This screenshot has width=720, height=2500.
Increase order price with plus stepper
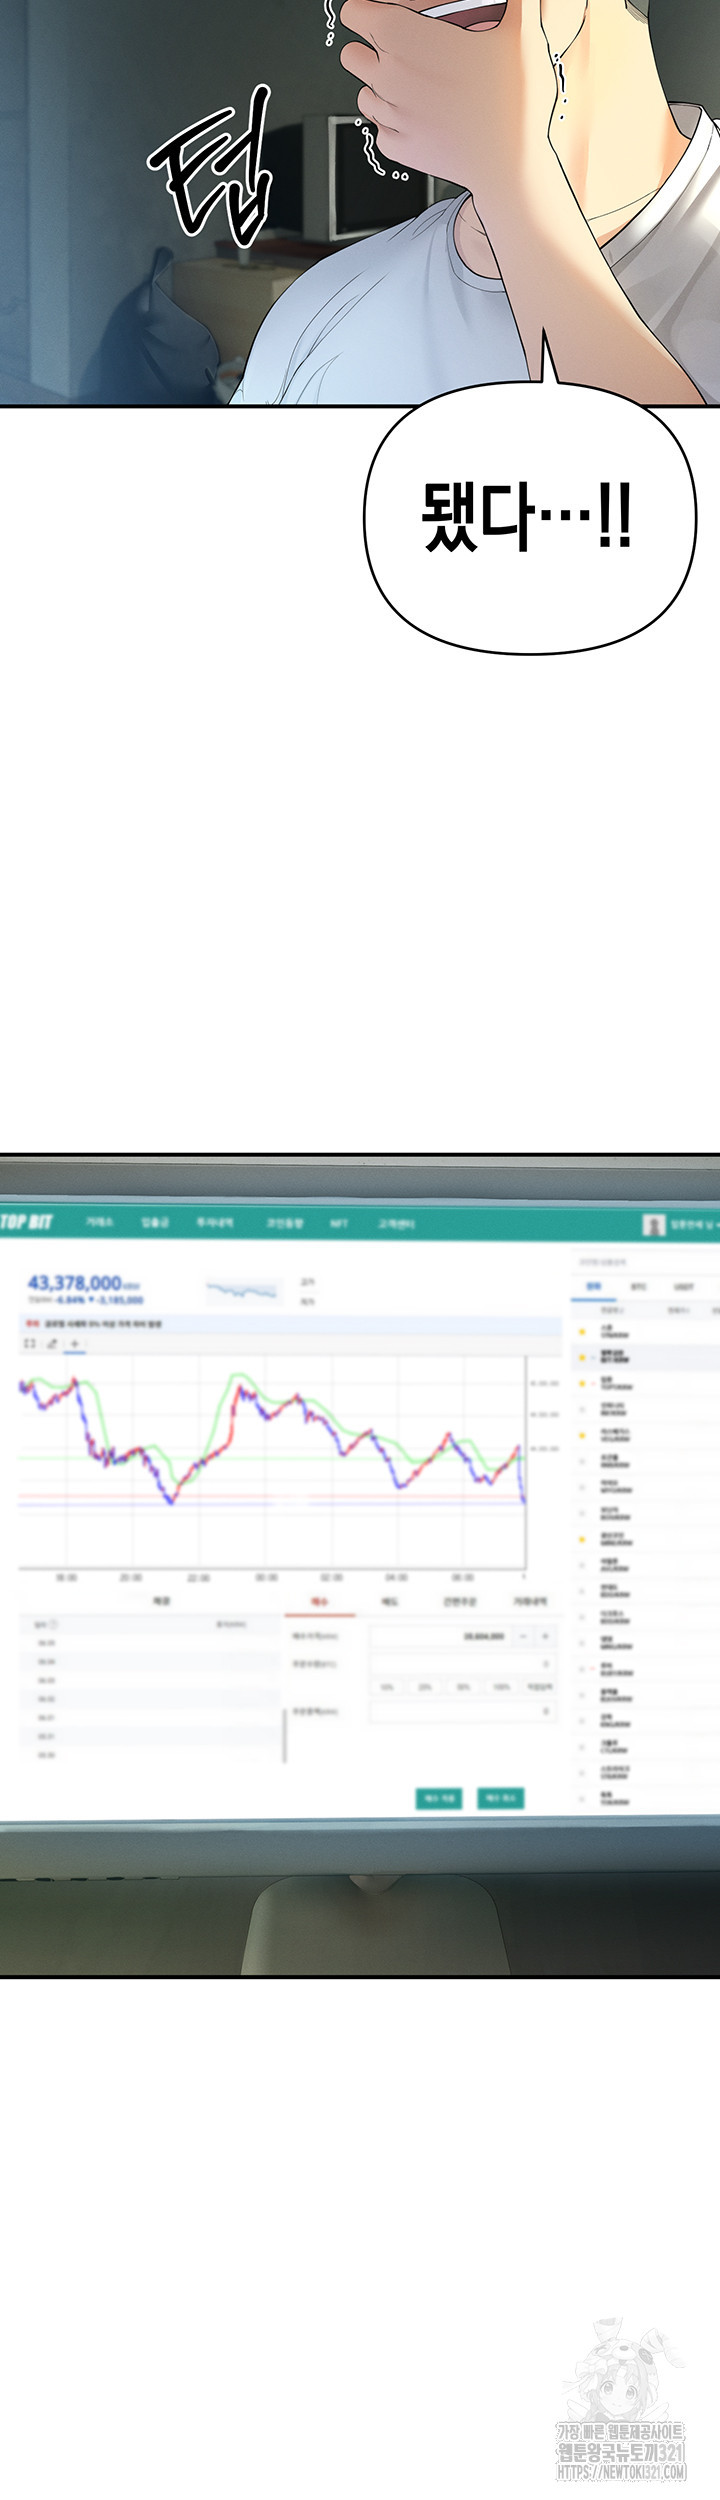(546, 1636)
